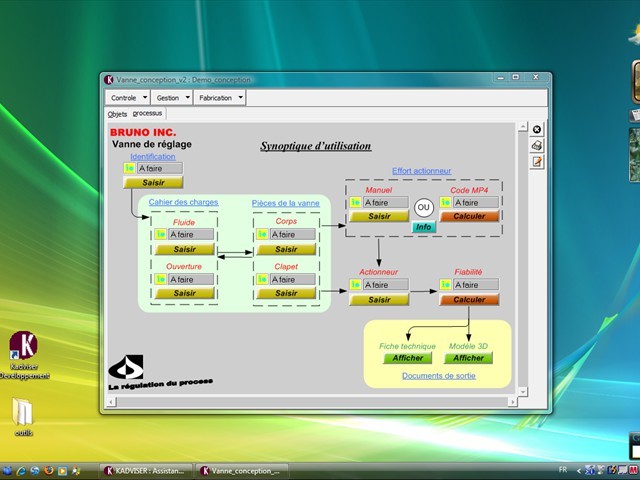Click the Identification 'A faire' field
The height and width of the screenshot is (480, 640).
click(x=160, y=168)
